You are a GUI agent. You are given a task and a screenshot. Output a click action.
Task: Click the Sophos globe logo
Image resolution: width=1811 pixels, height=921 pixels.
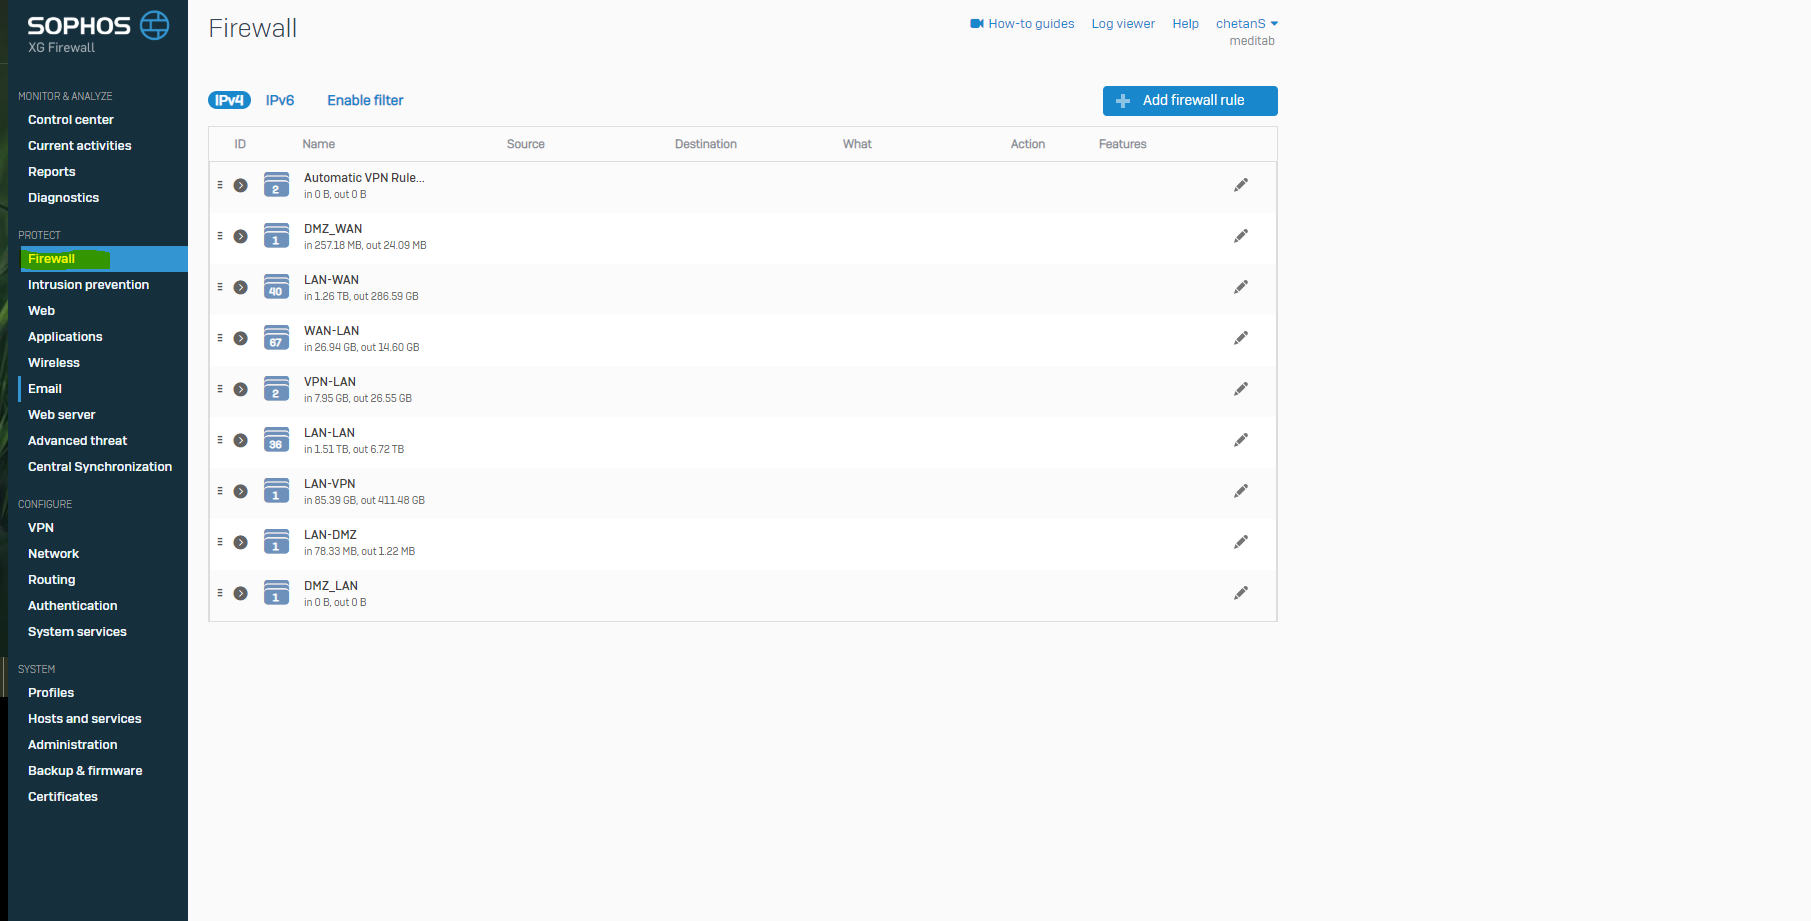tap(154, 25)
